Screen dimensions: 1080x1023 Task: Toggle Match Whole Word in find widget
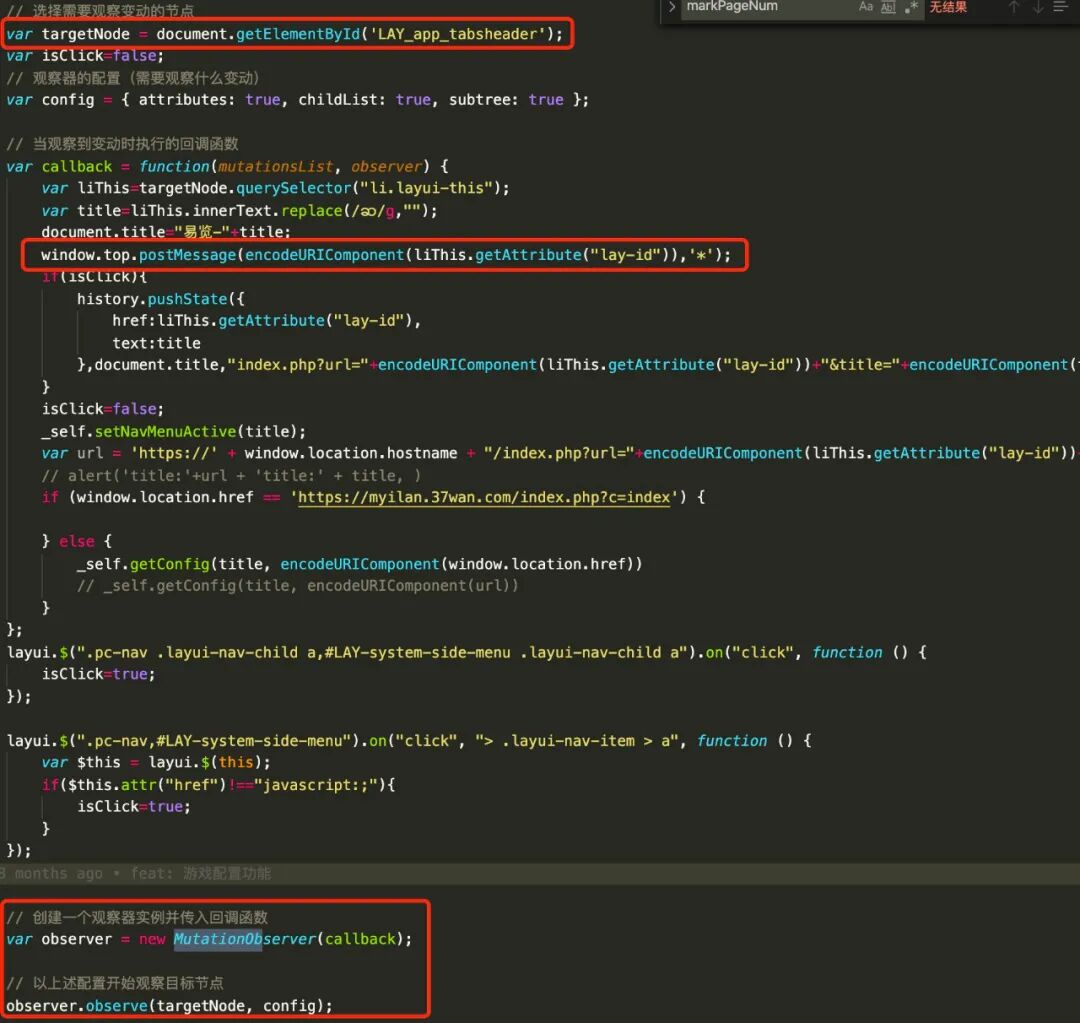(x=889, y=8)
